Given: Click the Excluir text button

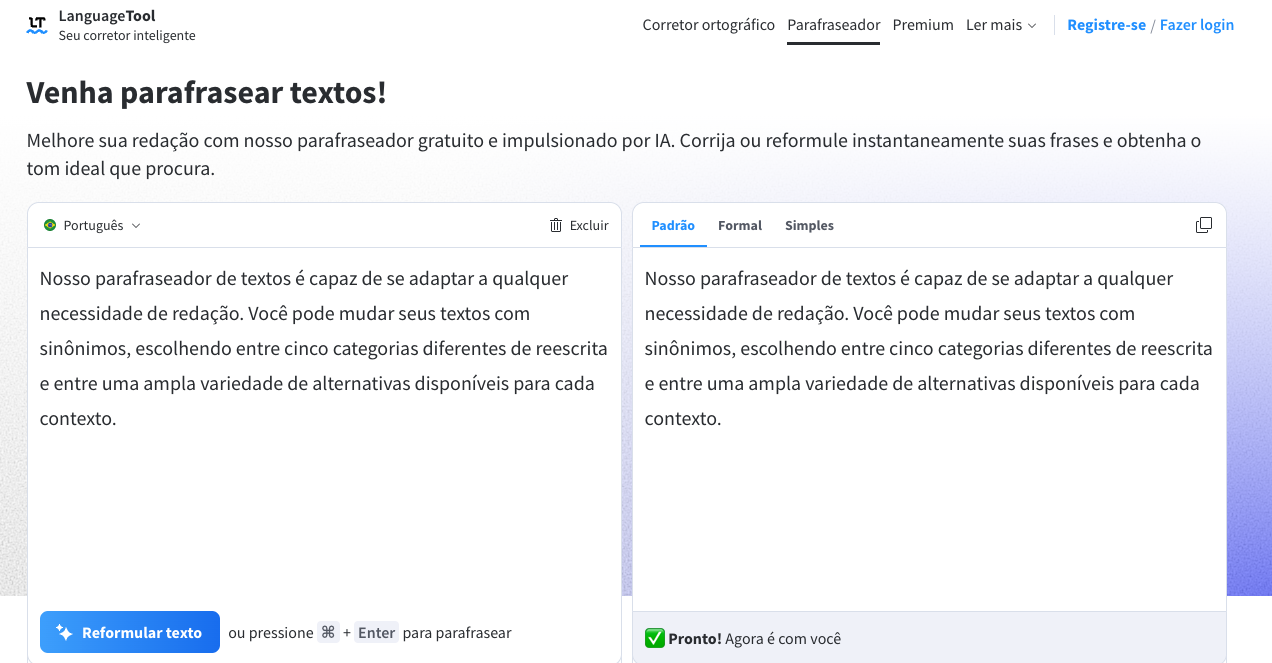Looking at the screenshot, I should coord(589,225).
